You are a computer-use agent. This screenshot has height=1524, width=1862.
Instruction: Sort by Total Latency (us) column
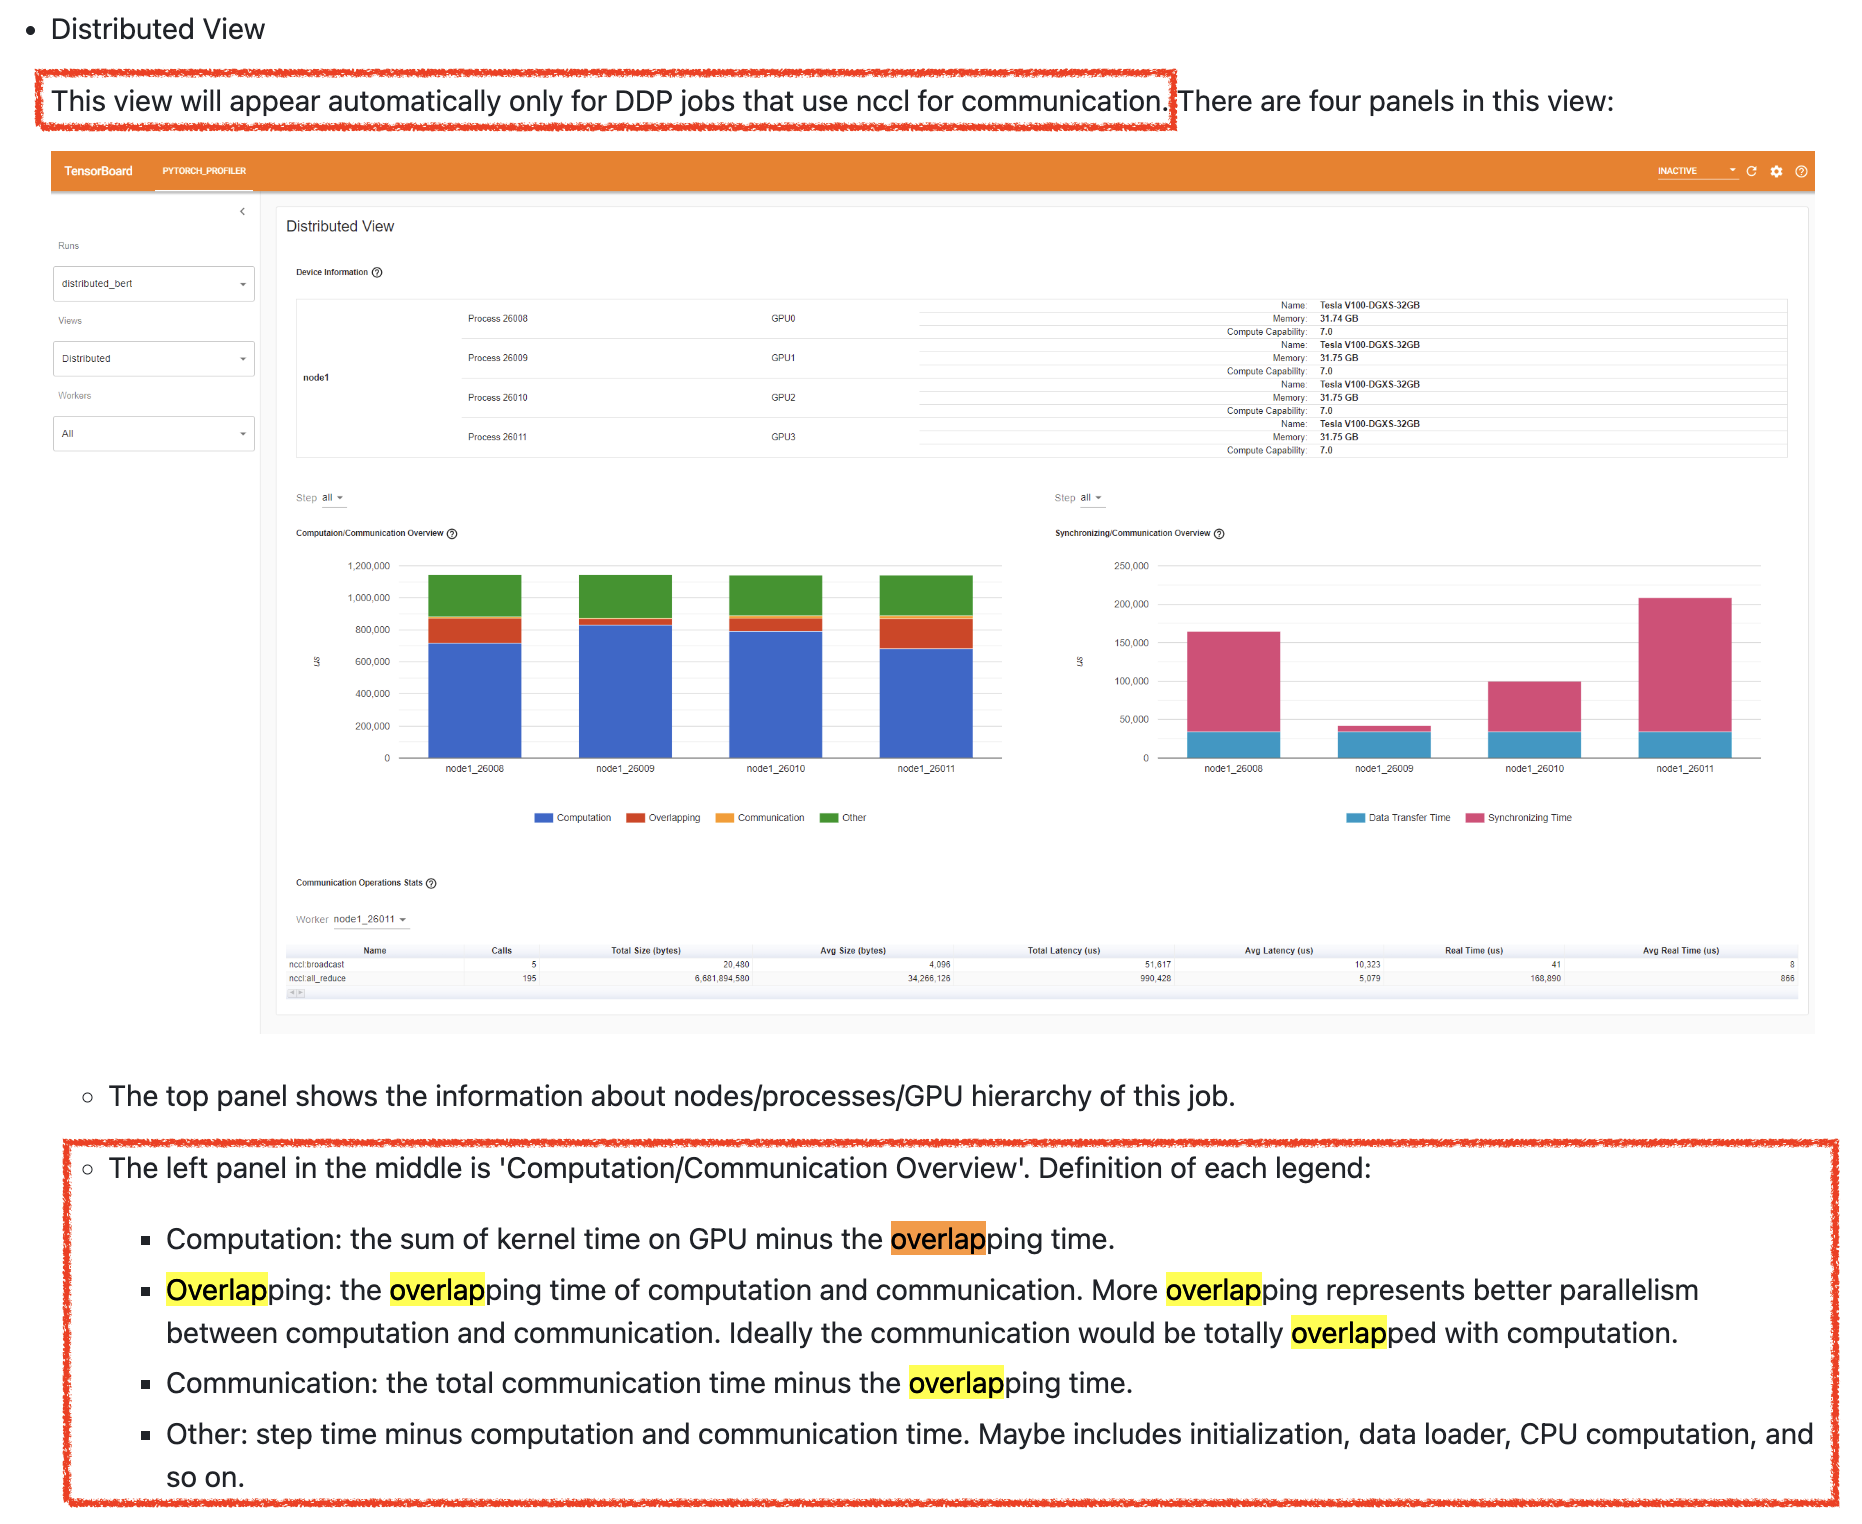pyautogui.click(x=1064, y=951)
